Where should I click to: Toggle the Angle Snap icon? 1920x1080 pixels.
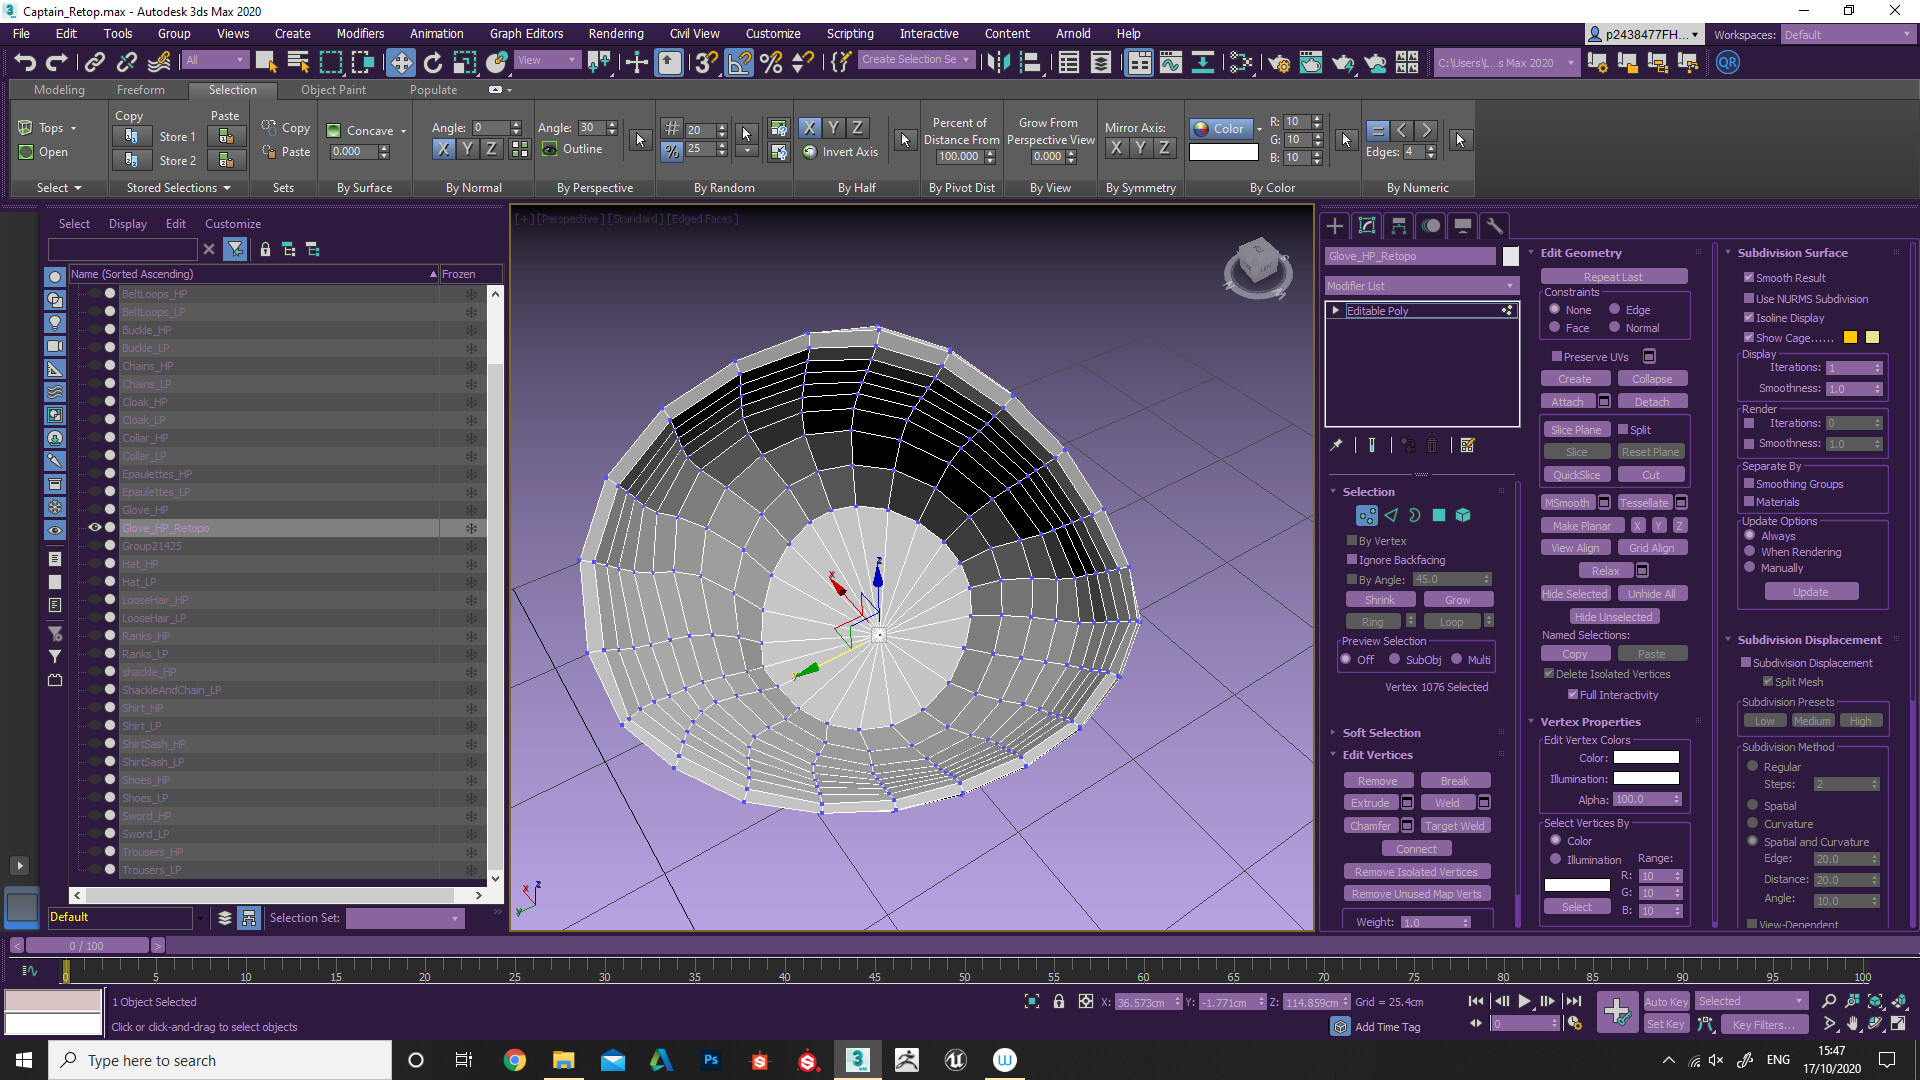(x=738, y=62)
